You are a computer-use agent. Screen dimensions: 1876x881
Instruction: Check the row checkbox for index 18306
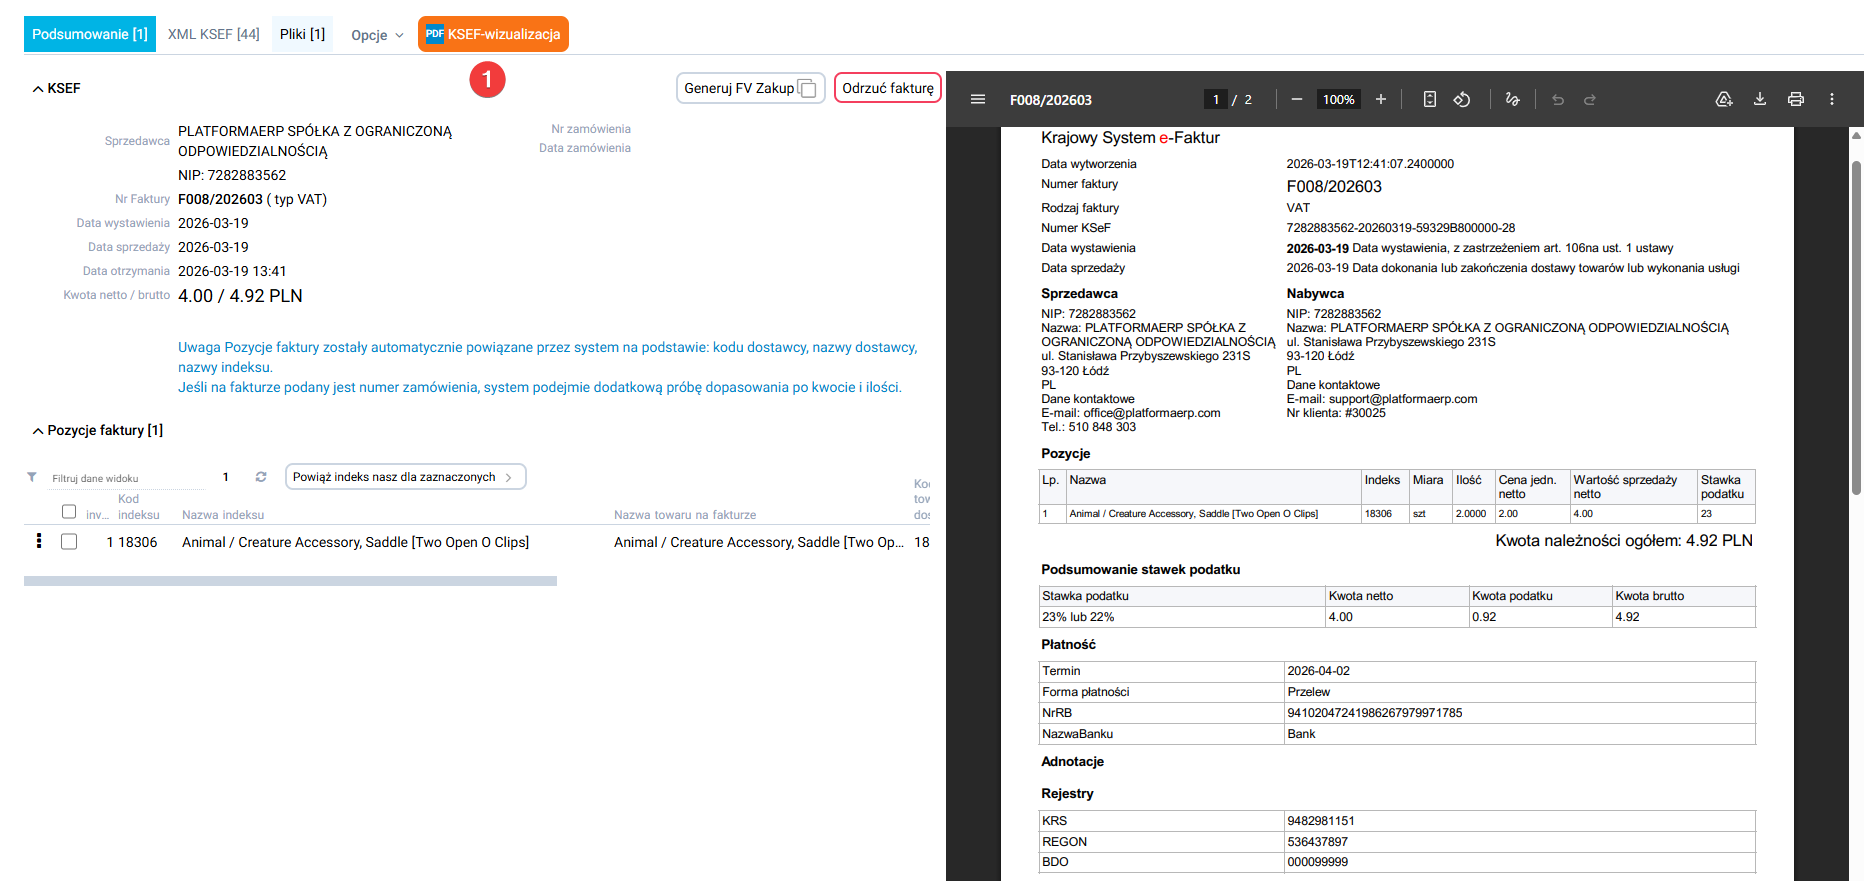point(69,542)
